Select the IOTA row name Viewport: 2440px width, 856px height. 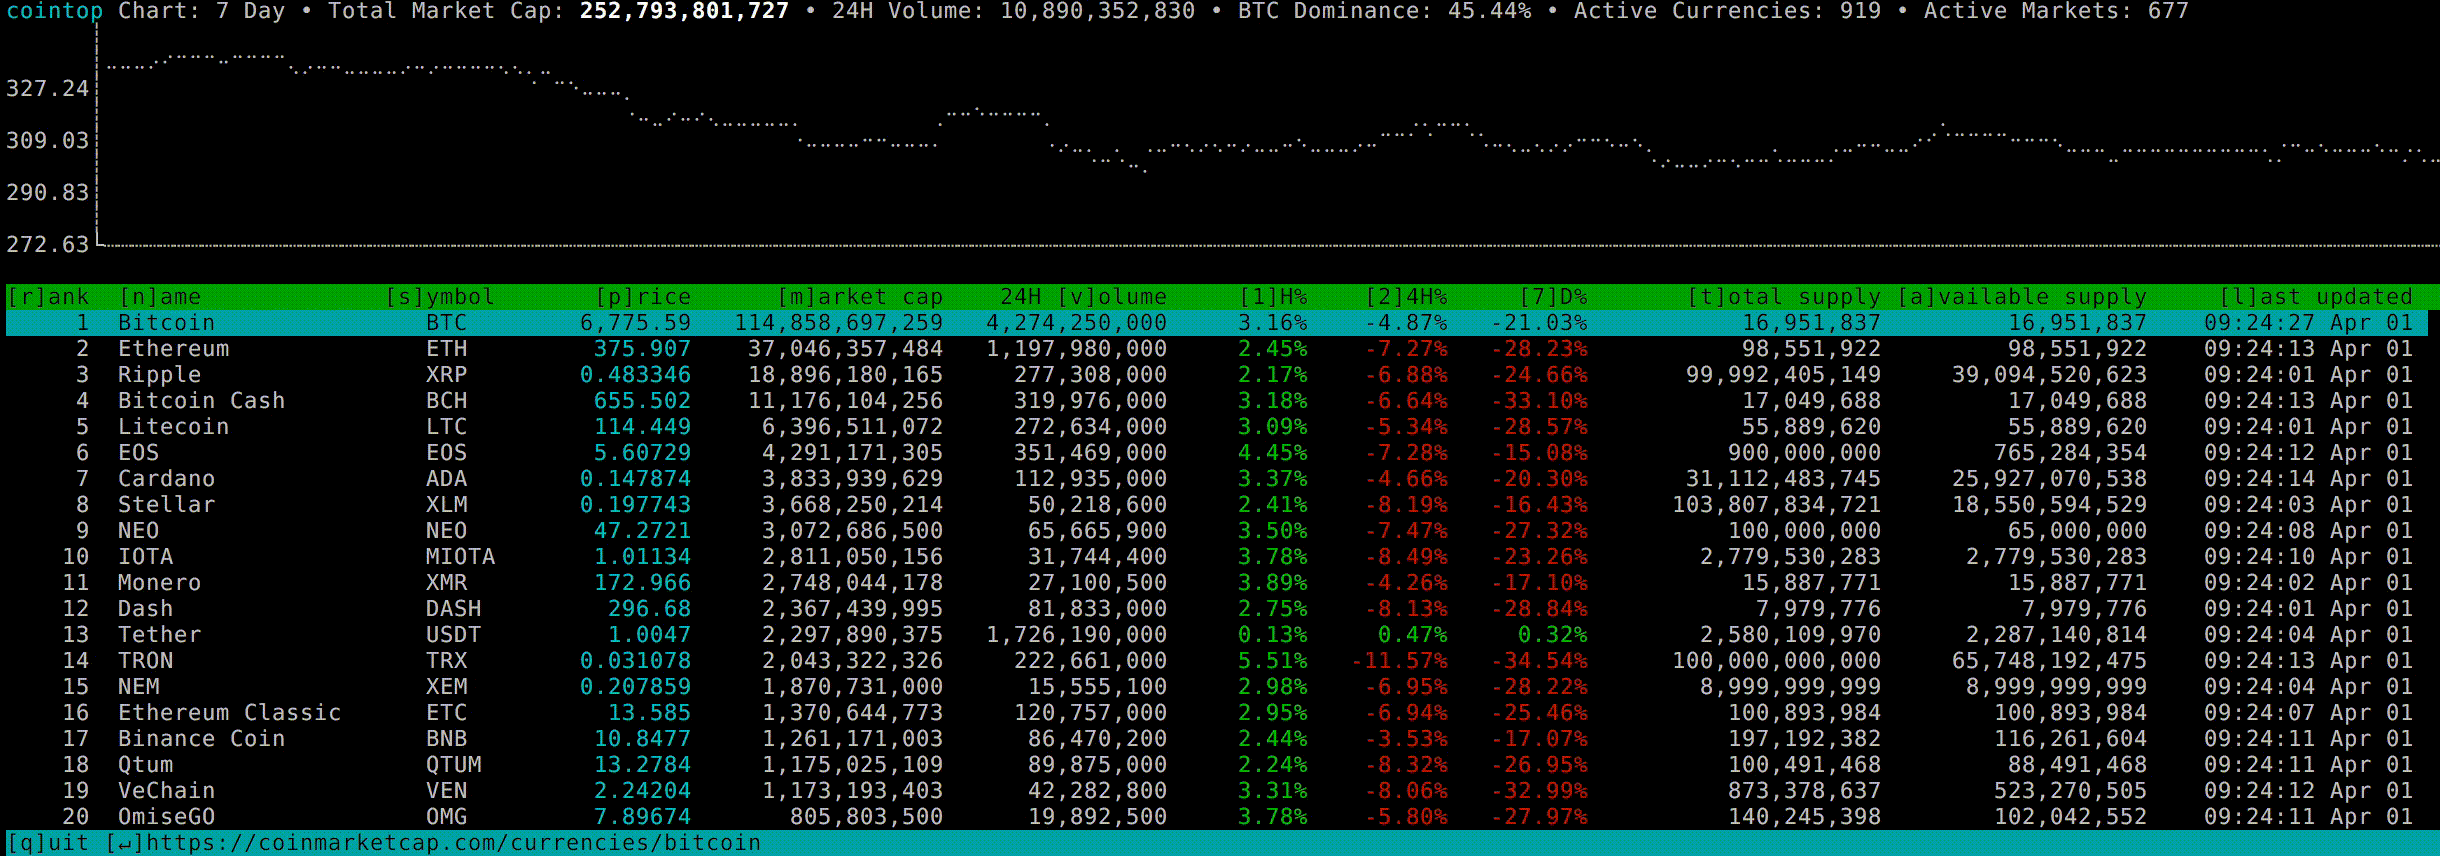point(146,557)
